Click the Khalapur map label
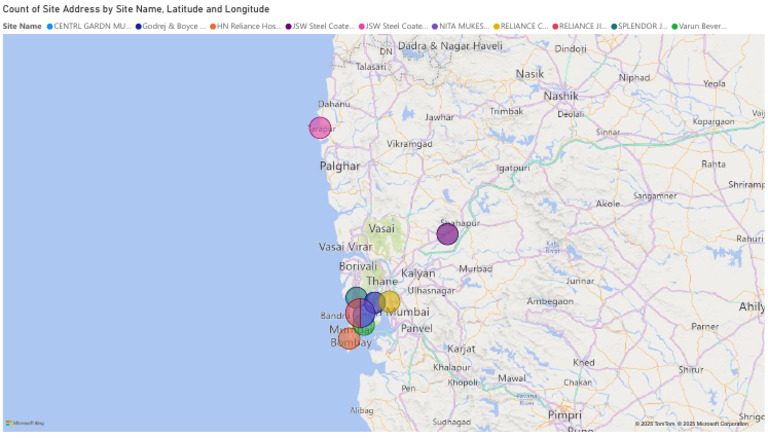 click(452, 367)
